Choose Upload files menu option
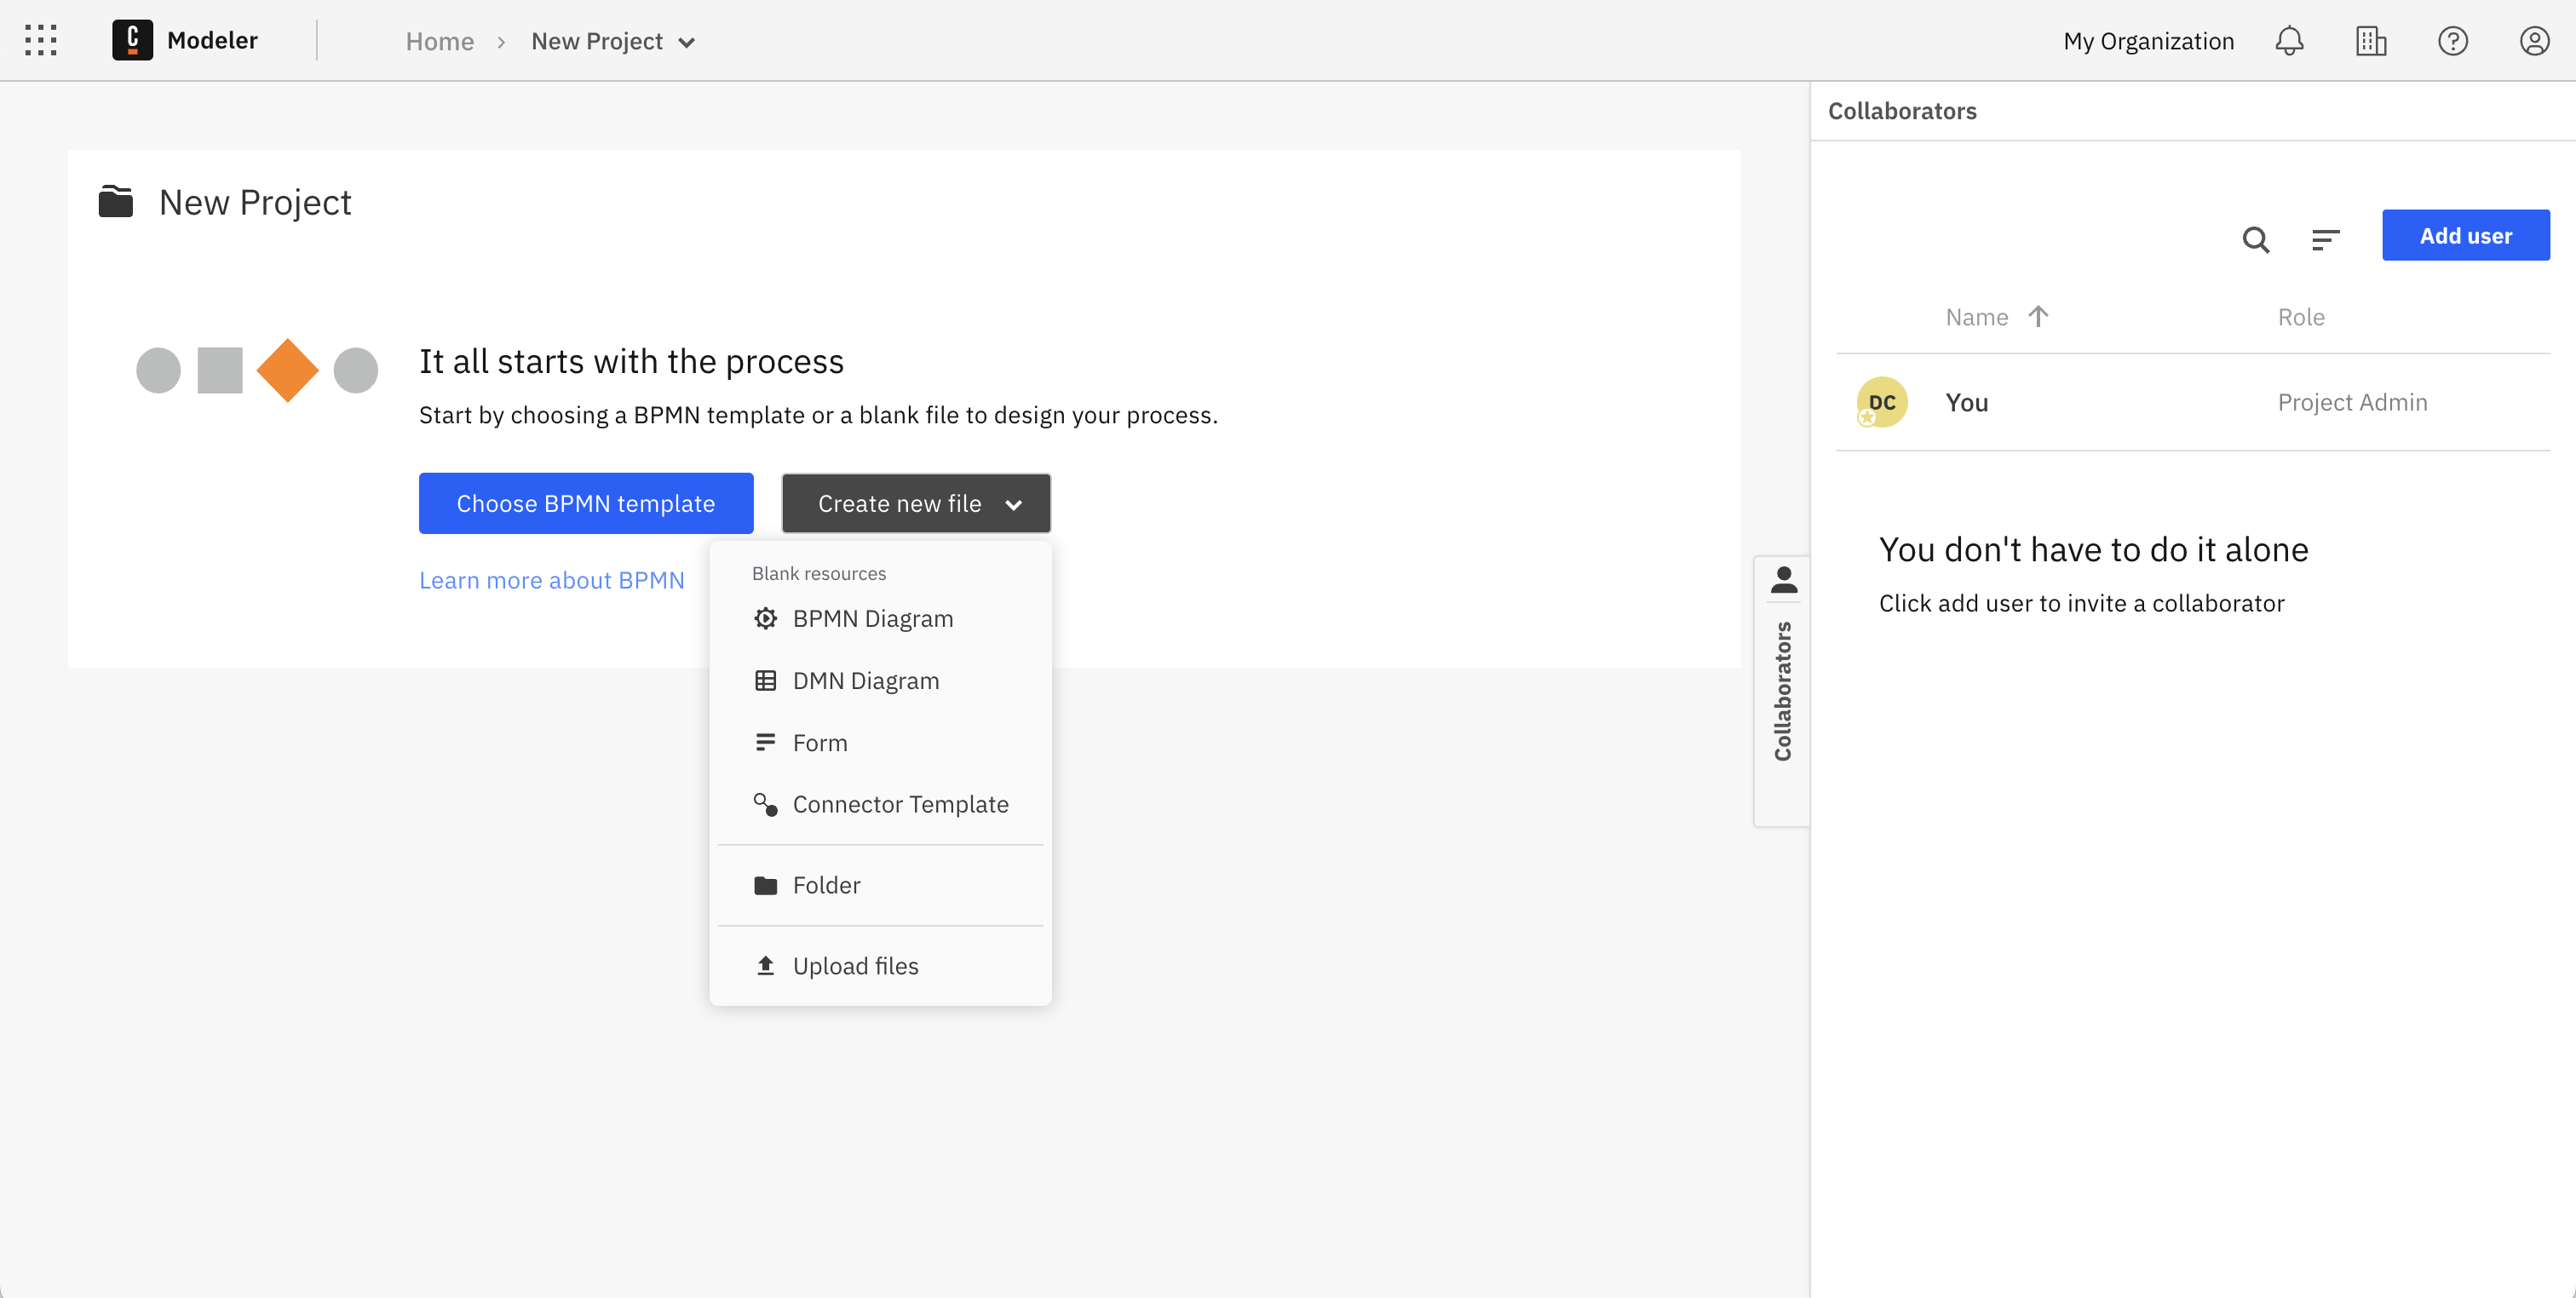Image resolution: width=2576 pixels, height=1298 pixels. 855,965
